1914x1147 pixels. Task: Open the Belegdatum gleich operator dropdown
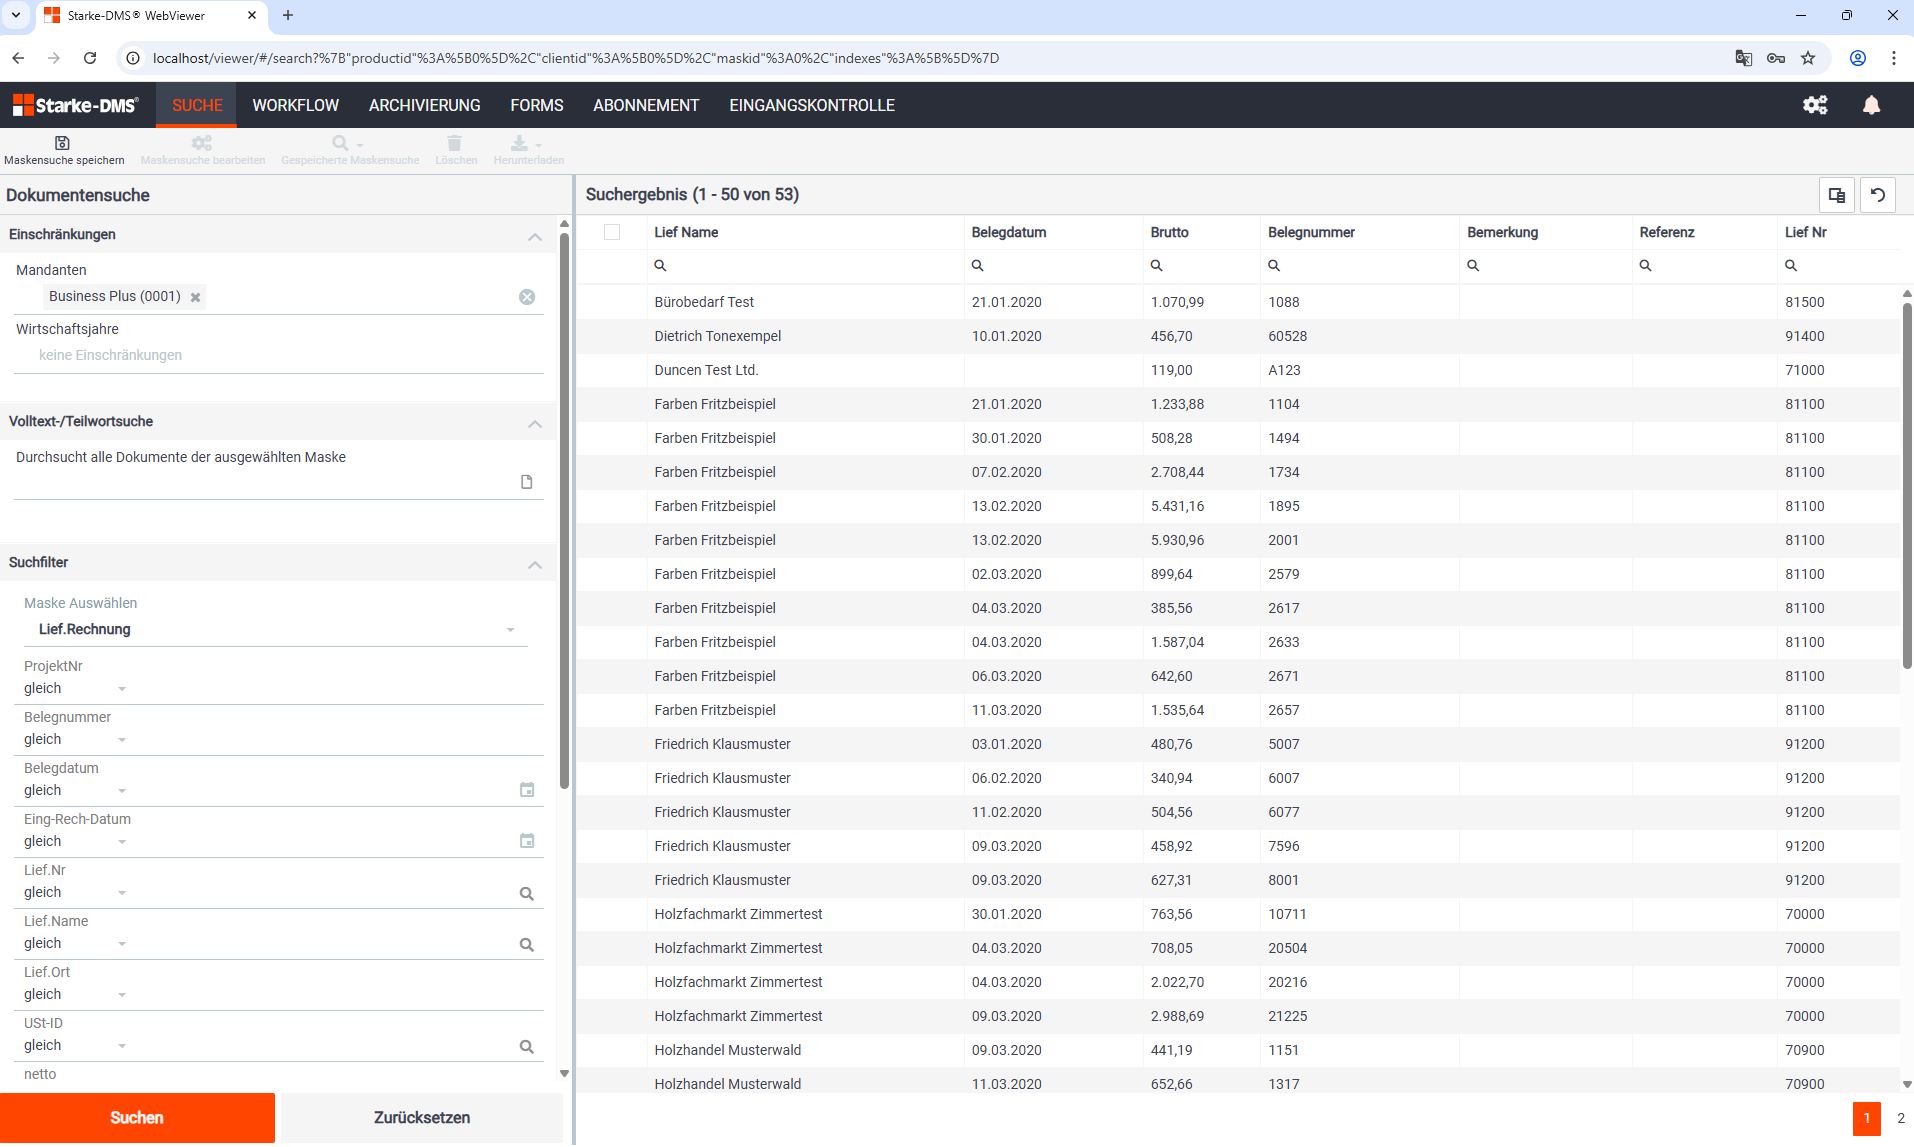[76, 791]
